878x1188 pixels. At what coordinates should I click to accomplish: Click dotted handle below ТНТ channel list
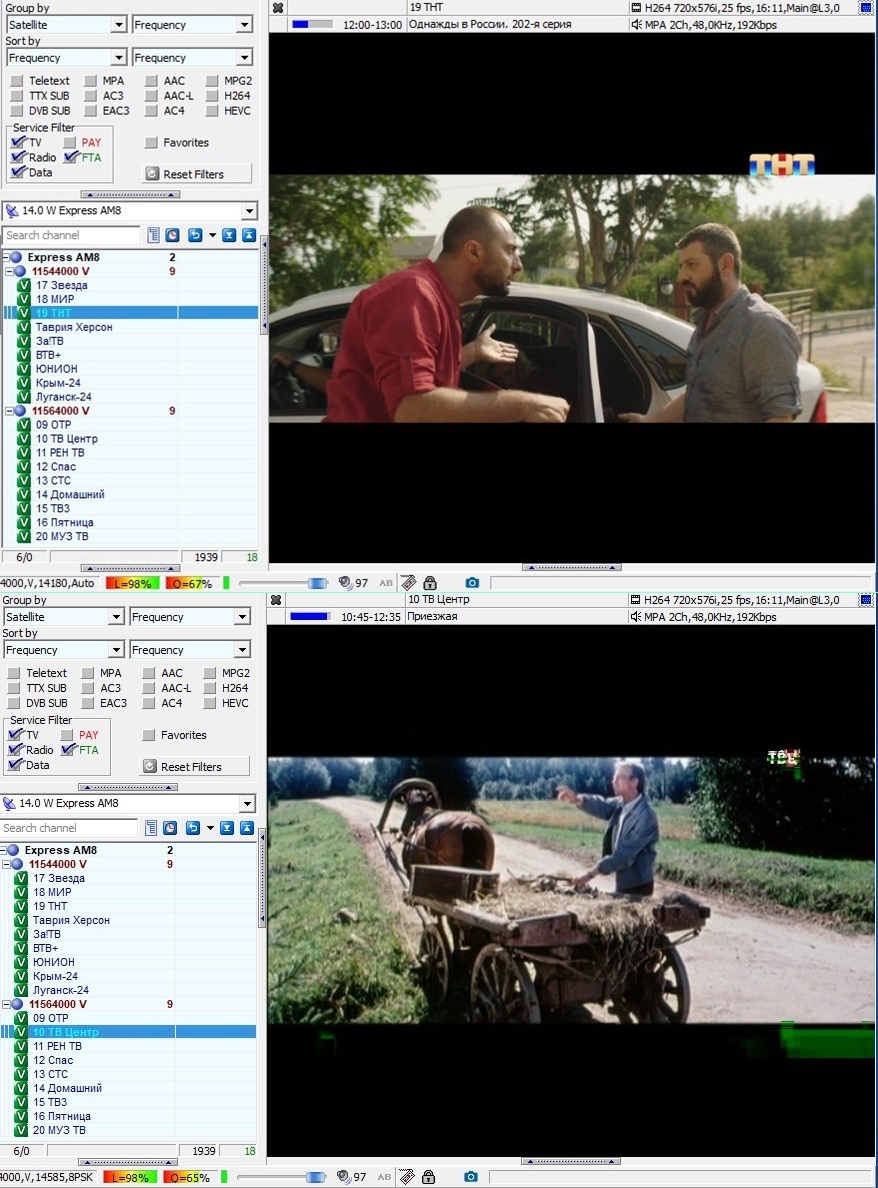[x=130, y=567]
